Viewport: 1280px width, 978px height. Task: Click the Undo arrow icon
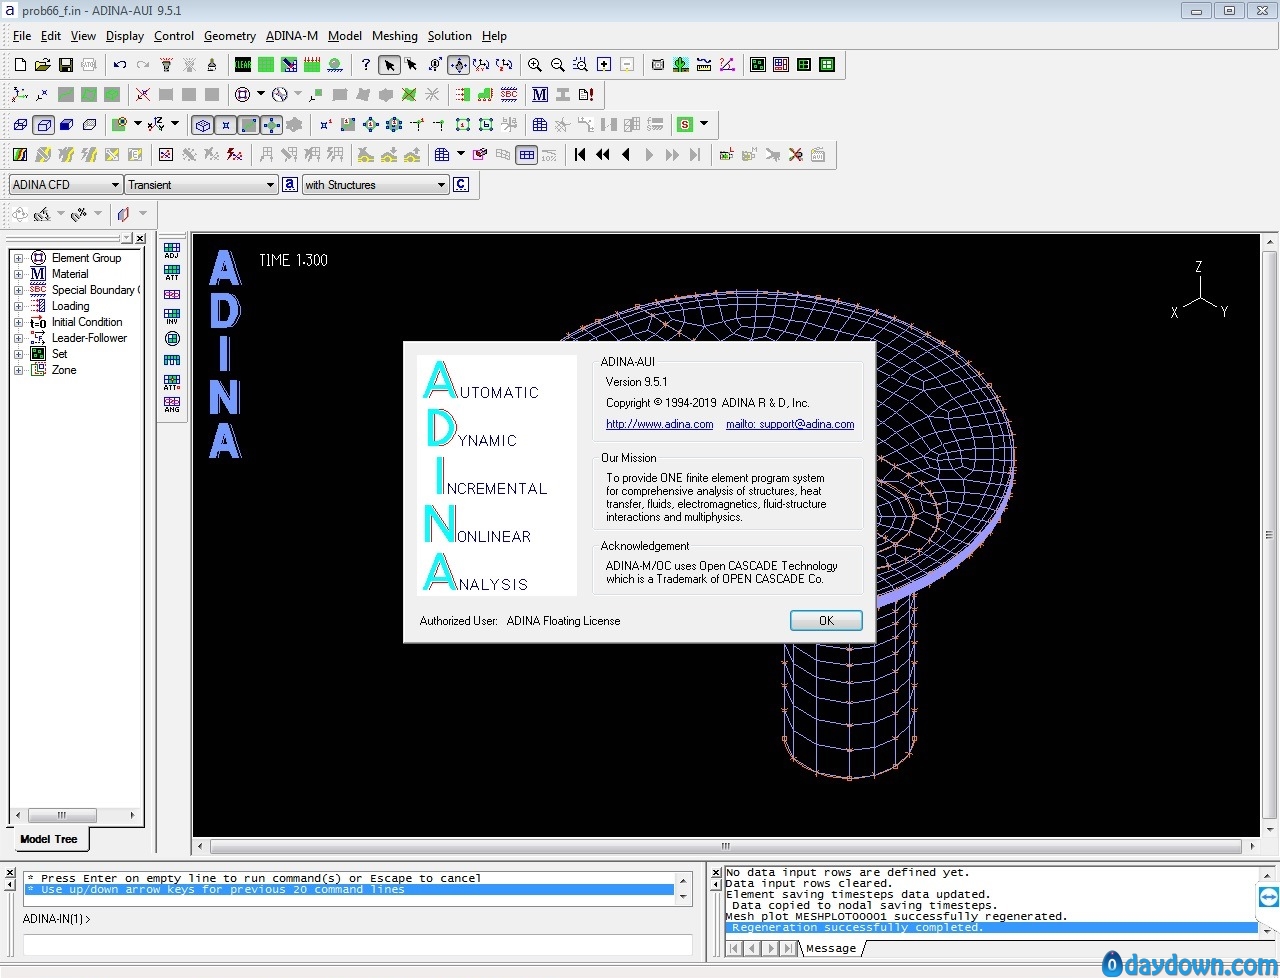(x=120, y=65)
